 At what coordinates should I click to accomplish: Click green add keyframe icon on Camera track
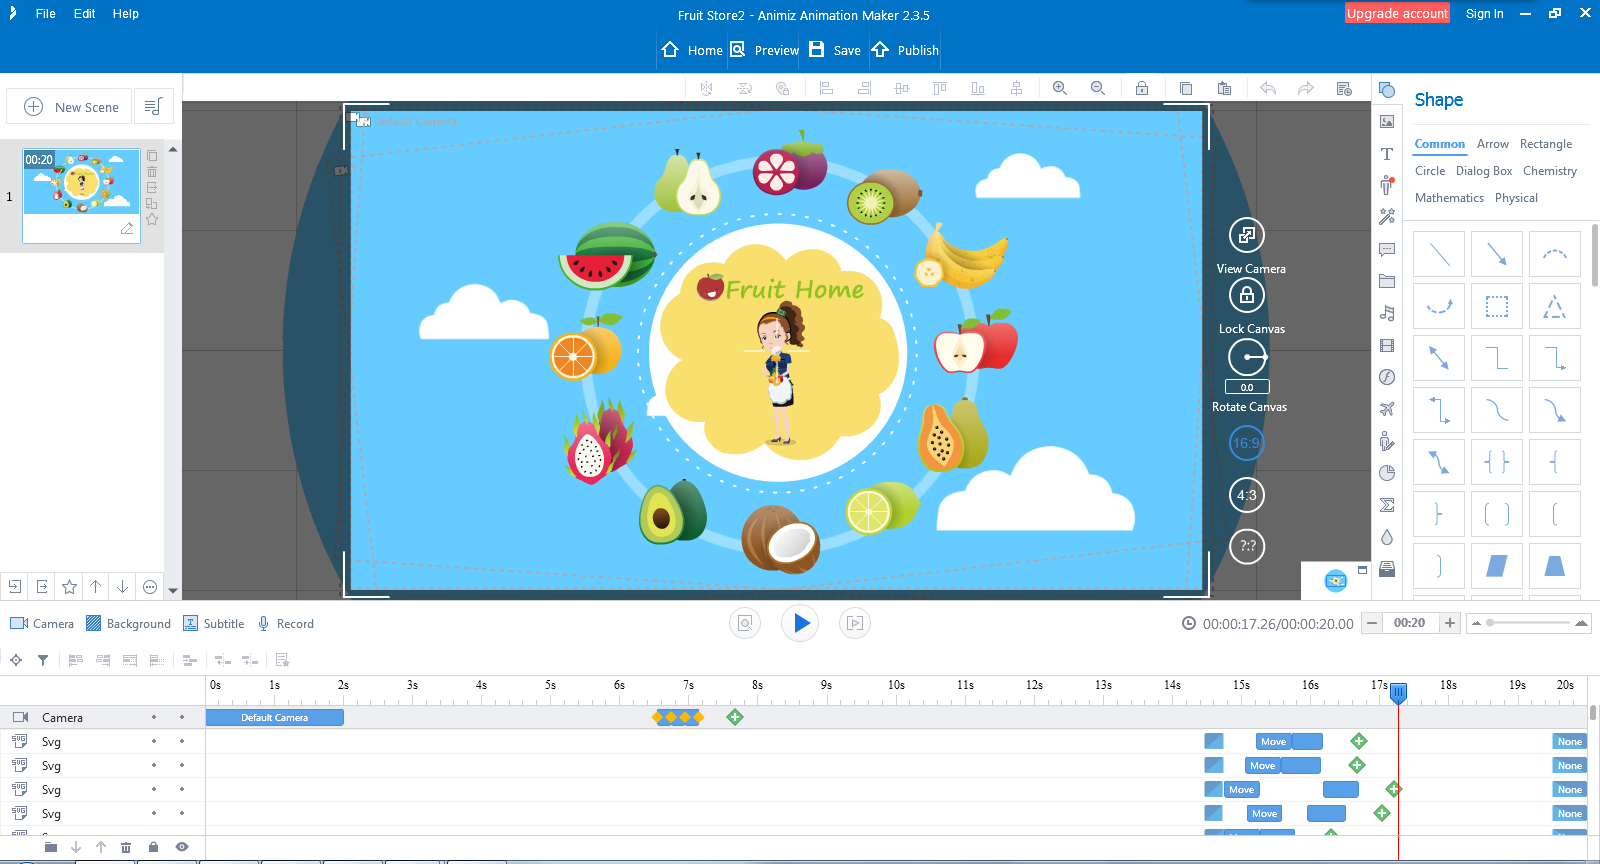point(735,717)
